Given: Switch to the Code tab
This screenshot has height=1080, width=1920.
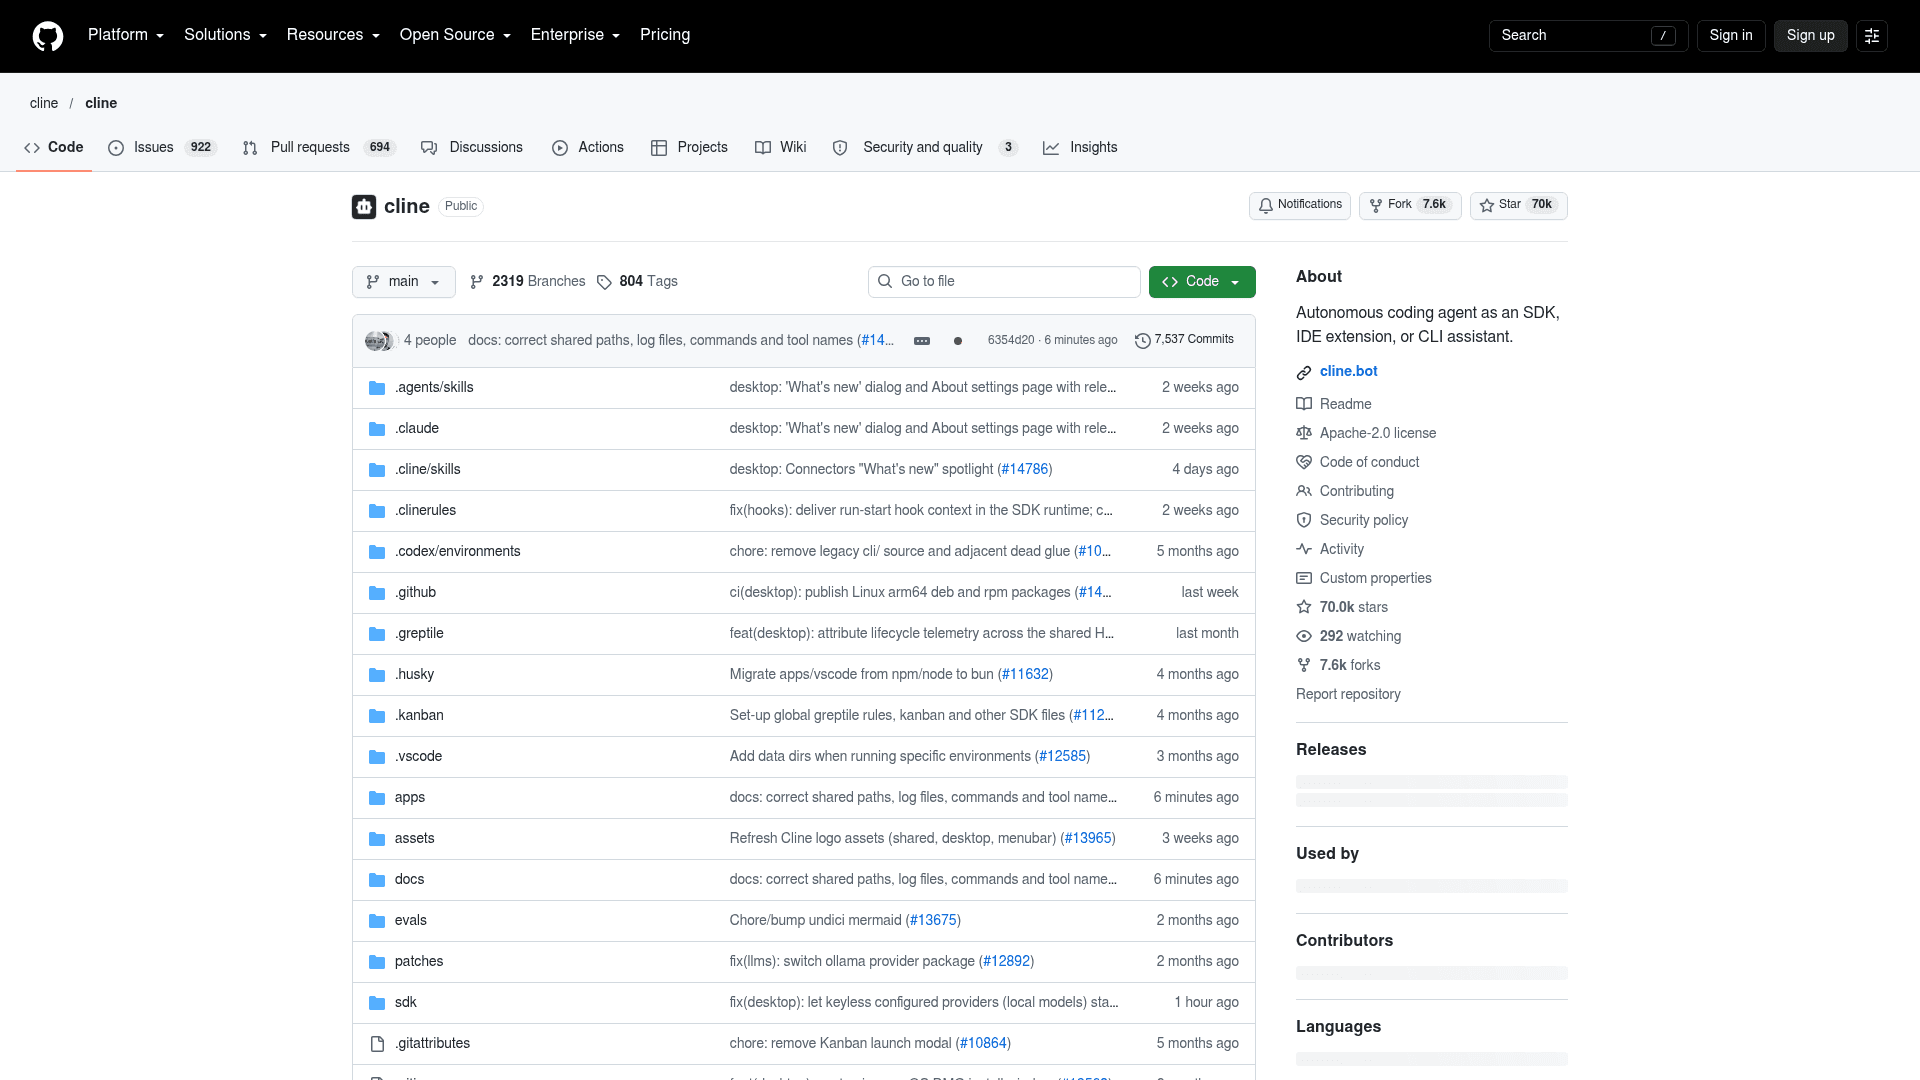Looking at the screenshot, I should (54, 148).
